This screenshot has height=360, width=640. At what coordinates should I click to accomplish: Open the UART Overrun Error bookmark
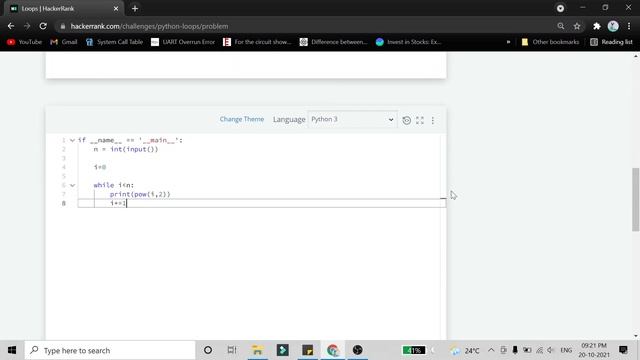point(183,42)
